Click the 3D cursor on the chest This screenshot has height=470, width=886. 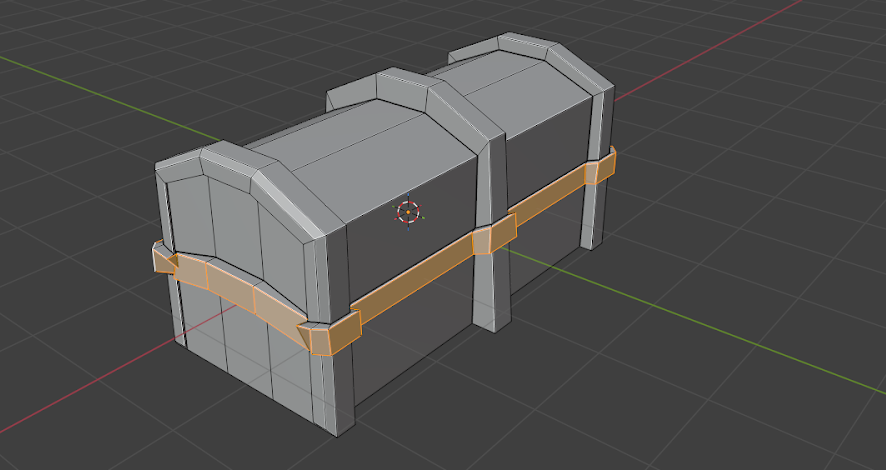(408, 212)
